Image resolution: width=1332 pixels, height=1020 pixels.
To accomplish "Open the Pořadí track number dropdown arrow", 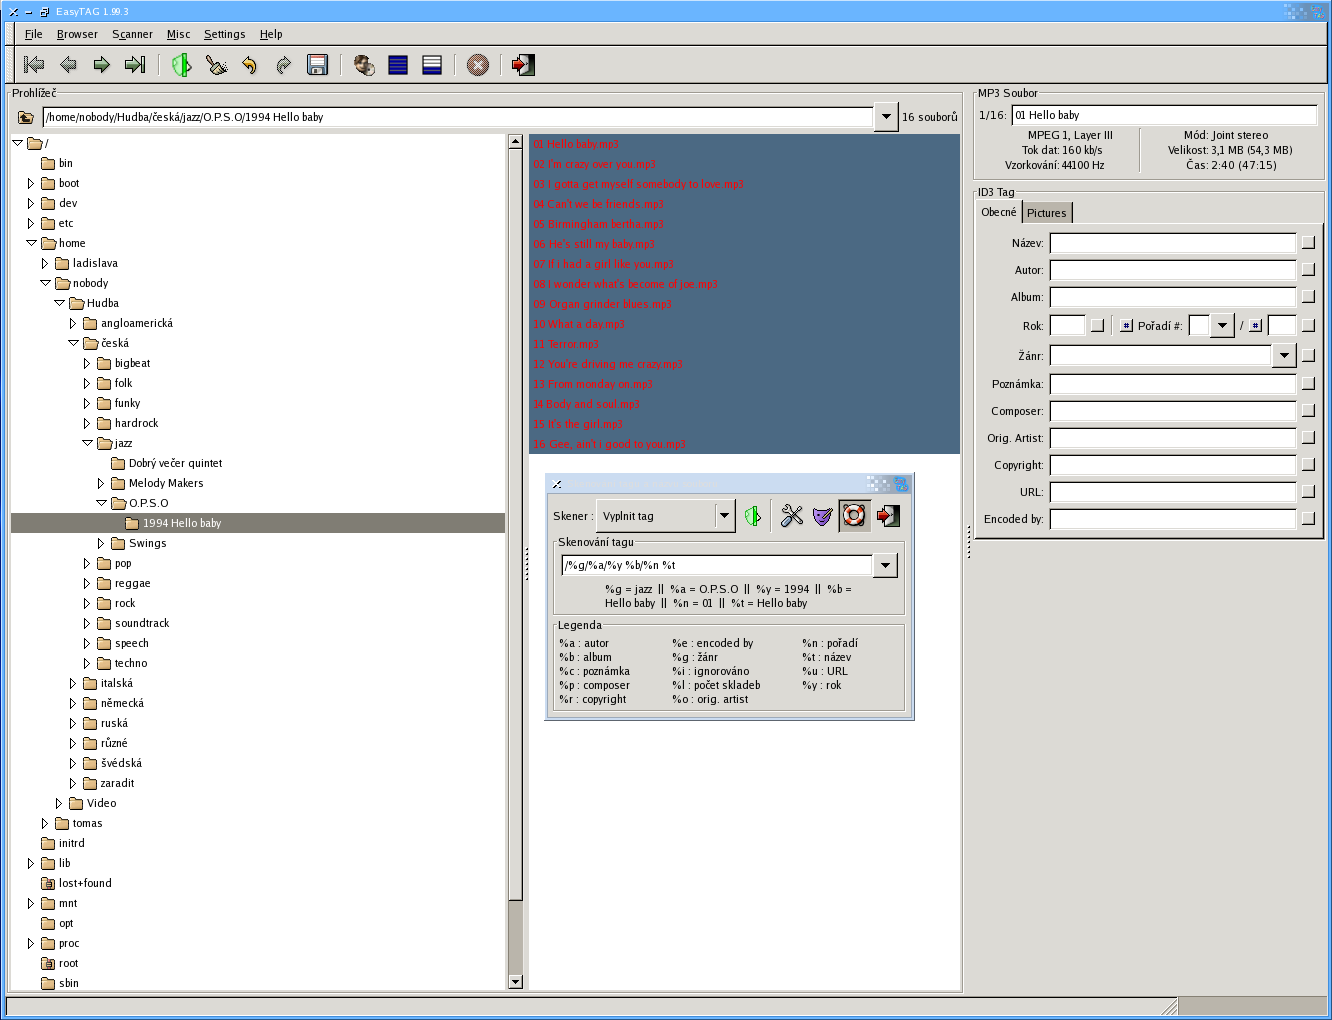I will 1222,325.
